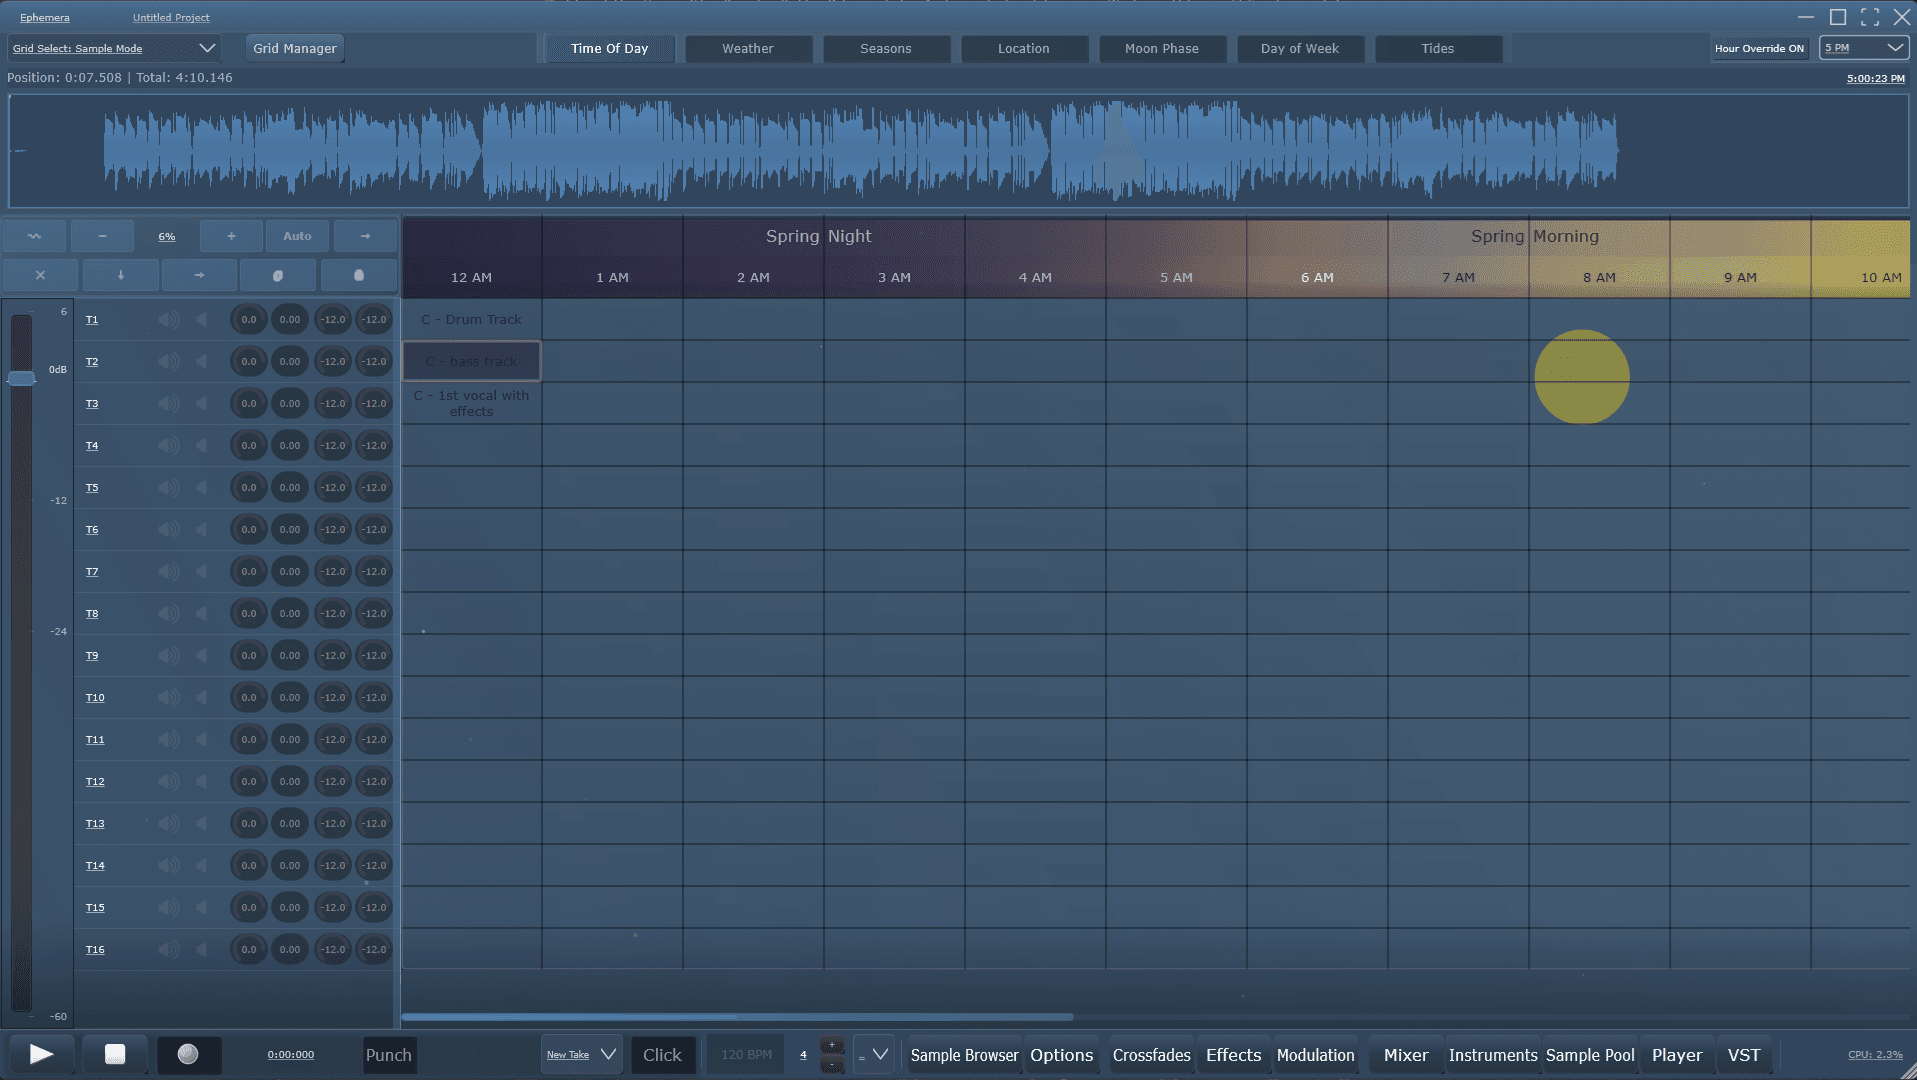Image resolution: width=1917 pixels, height=1080 pixels.
Task: Switch to the Weather tab
Action: (747, 48)
